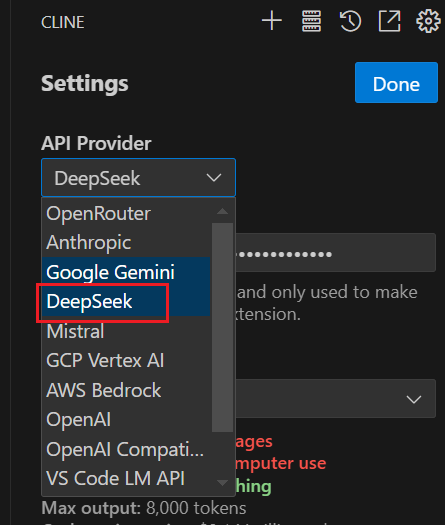The image size is (445, 525).
Task: Open the model selection dropdown chevron
Action: pyautogui.click(x=414, y=399)
